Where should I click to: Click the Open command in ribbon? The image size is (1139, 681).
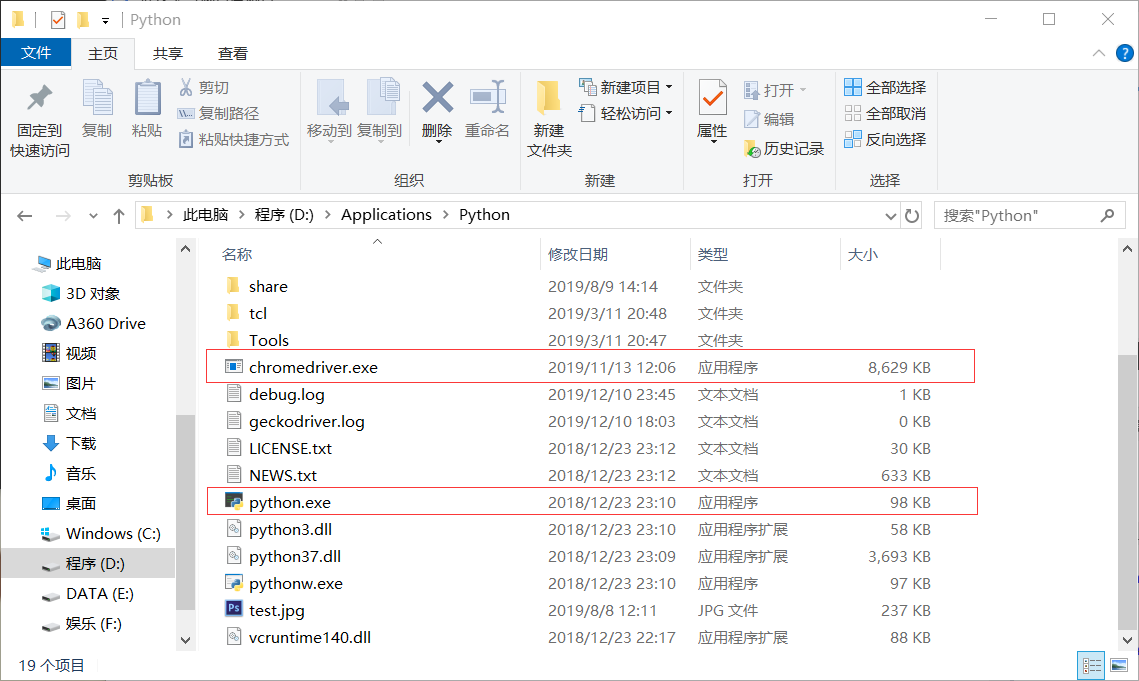pyautogui.click(x=775, y=90)
